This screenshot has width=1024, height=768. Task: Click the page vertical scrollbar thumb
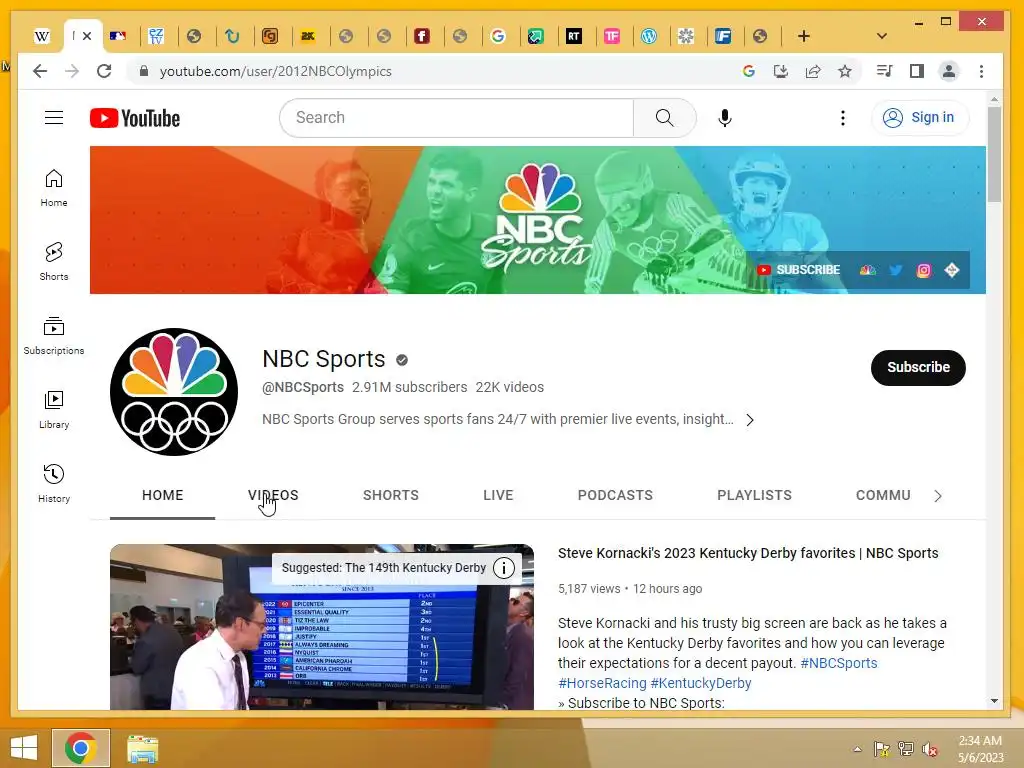point(994,155)
